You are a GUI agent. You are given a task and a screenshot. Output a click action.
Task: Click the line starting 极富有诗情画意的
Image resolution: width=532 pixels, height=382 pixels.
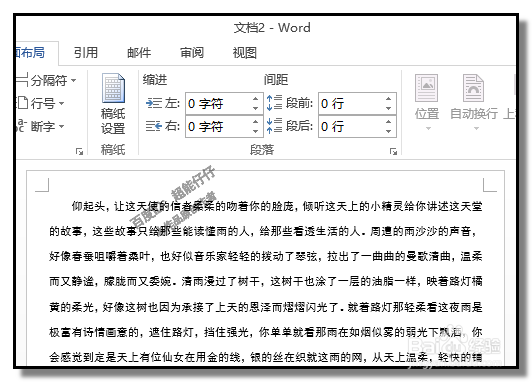click(266, 332)
